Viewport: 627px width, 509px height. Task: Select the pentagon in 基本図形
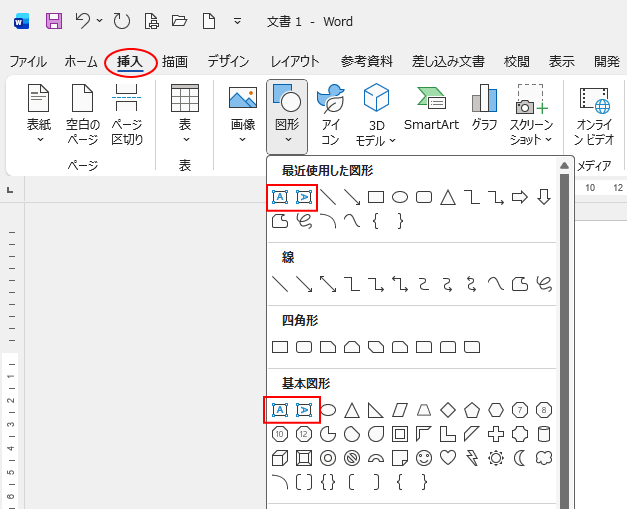[472, 410]
